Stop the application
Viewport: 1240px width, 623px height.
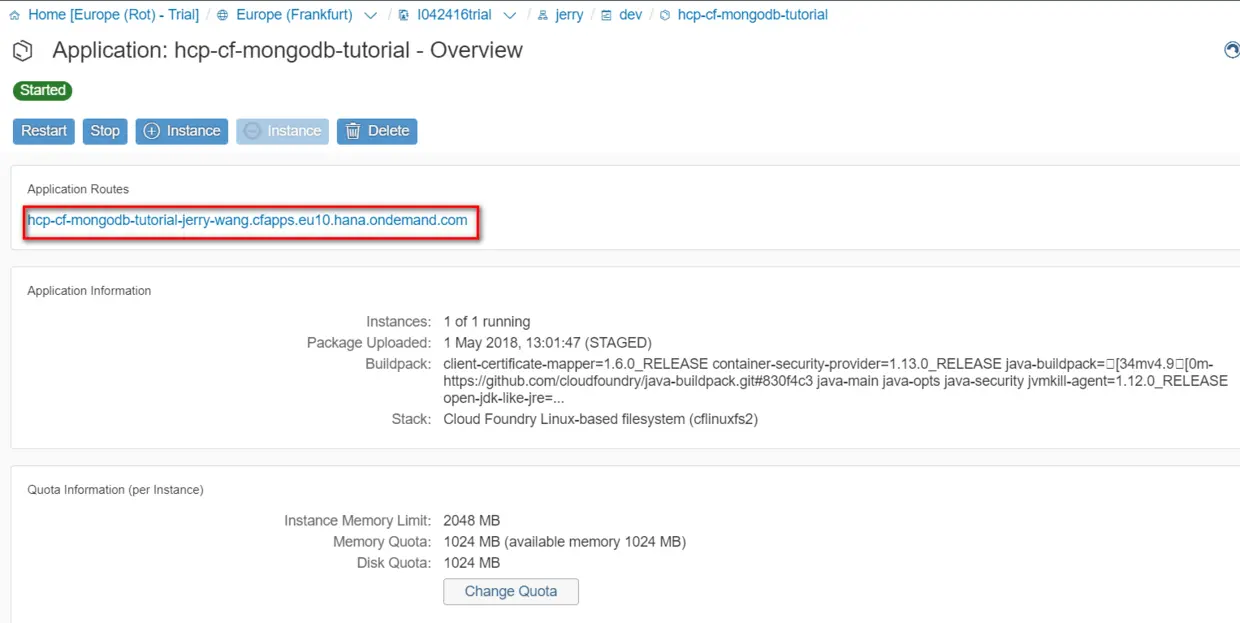point(105,131)
